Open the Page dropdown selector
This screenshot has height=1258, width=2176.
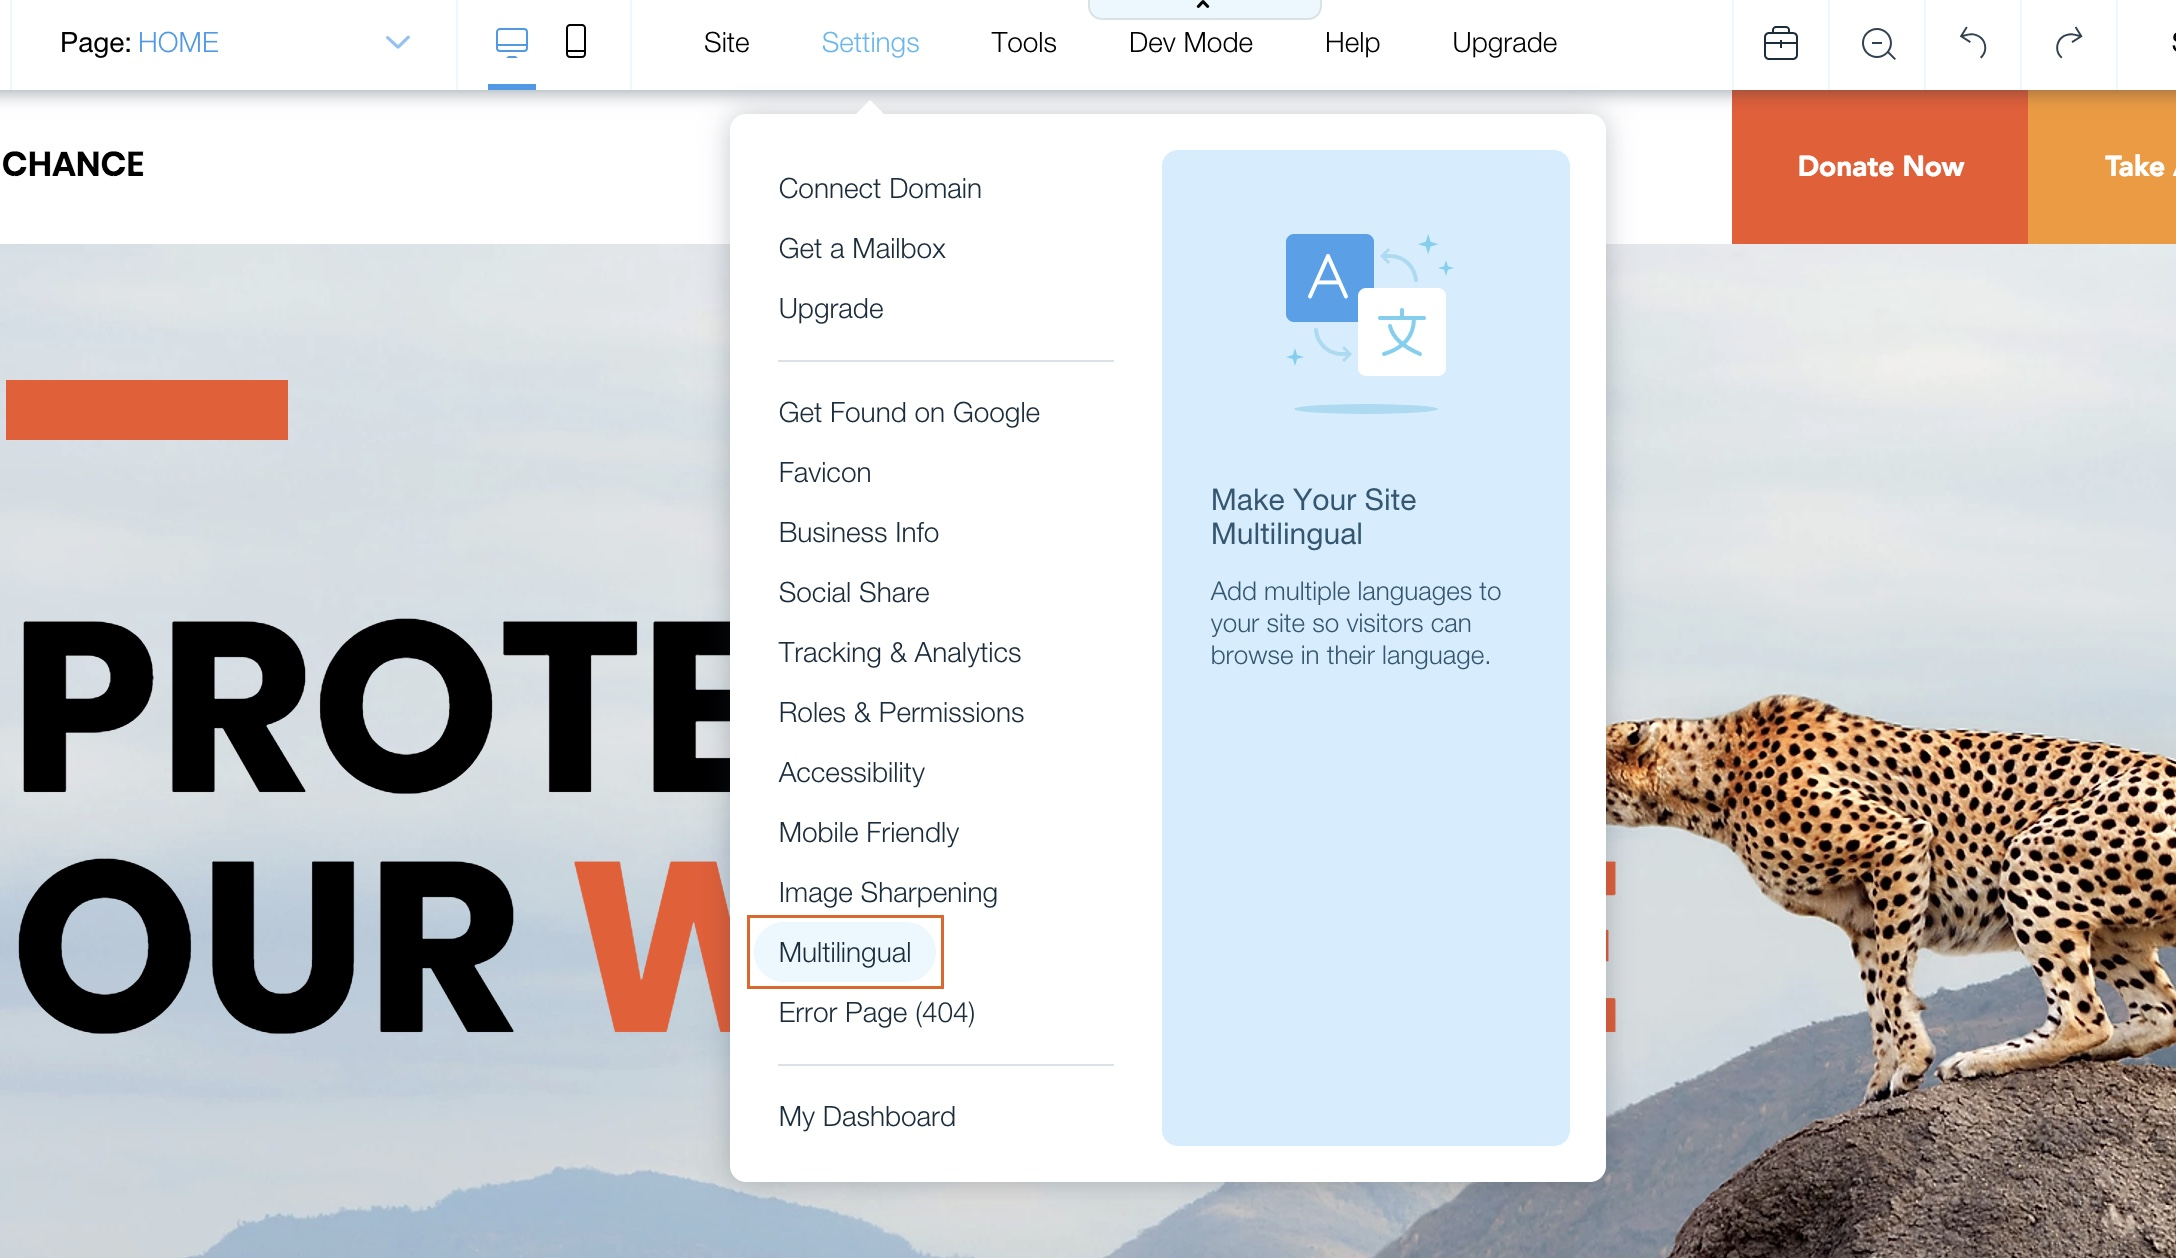pos(398,42)
